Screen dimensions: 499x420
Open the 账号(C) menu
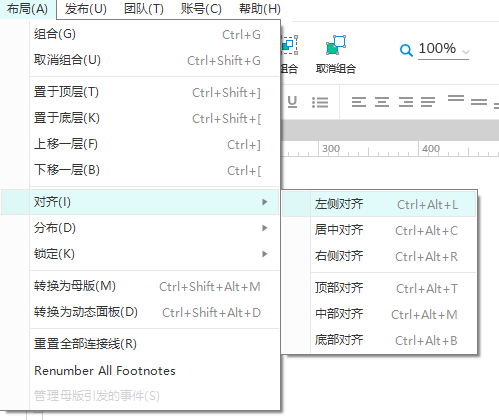coord(201,9)
